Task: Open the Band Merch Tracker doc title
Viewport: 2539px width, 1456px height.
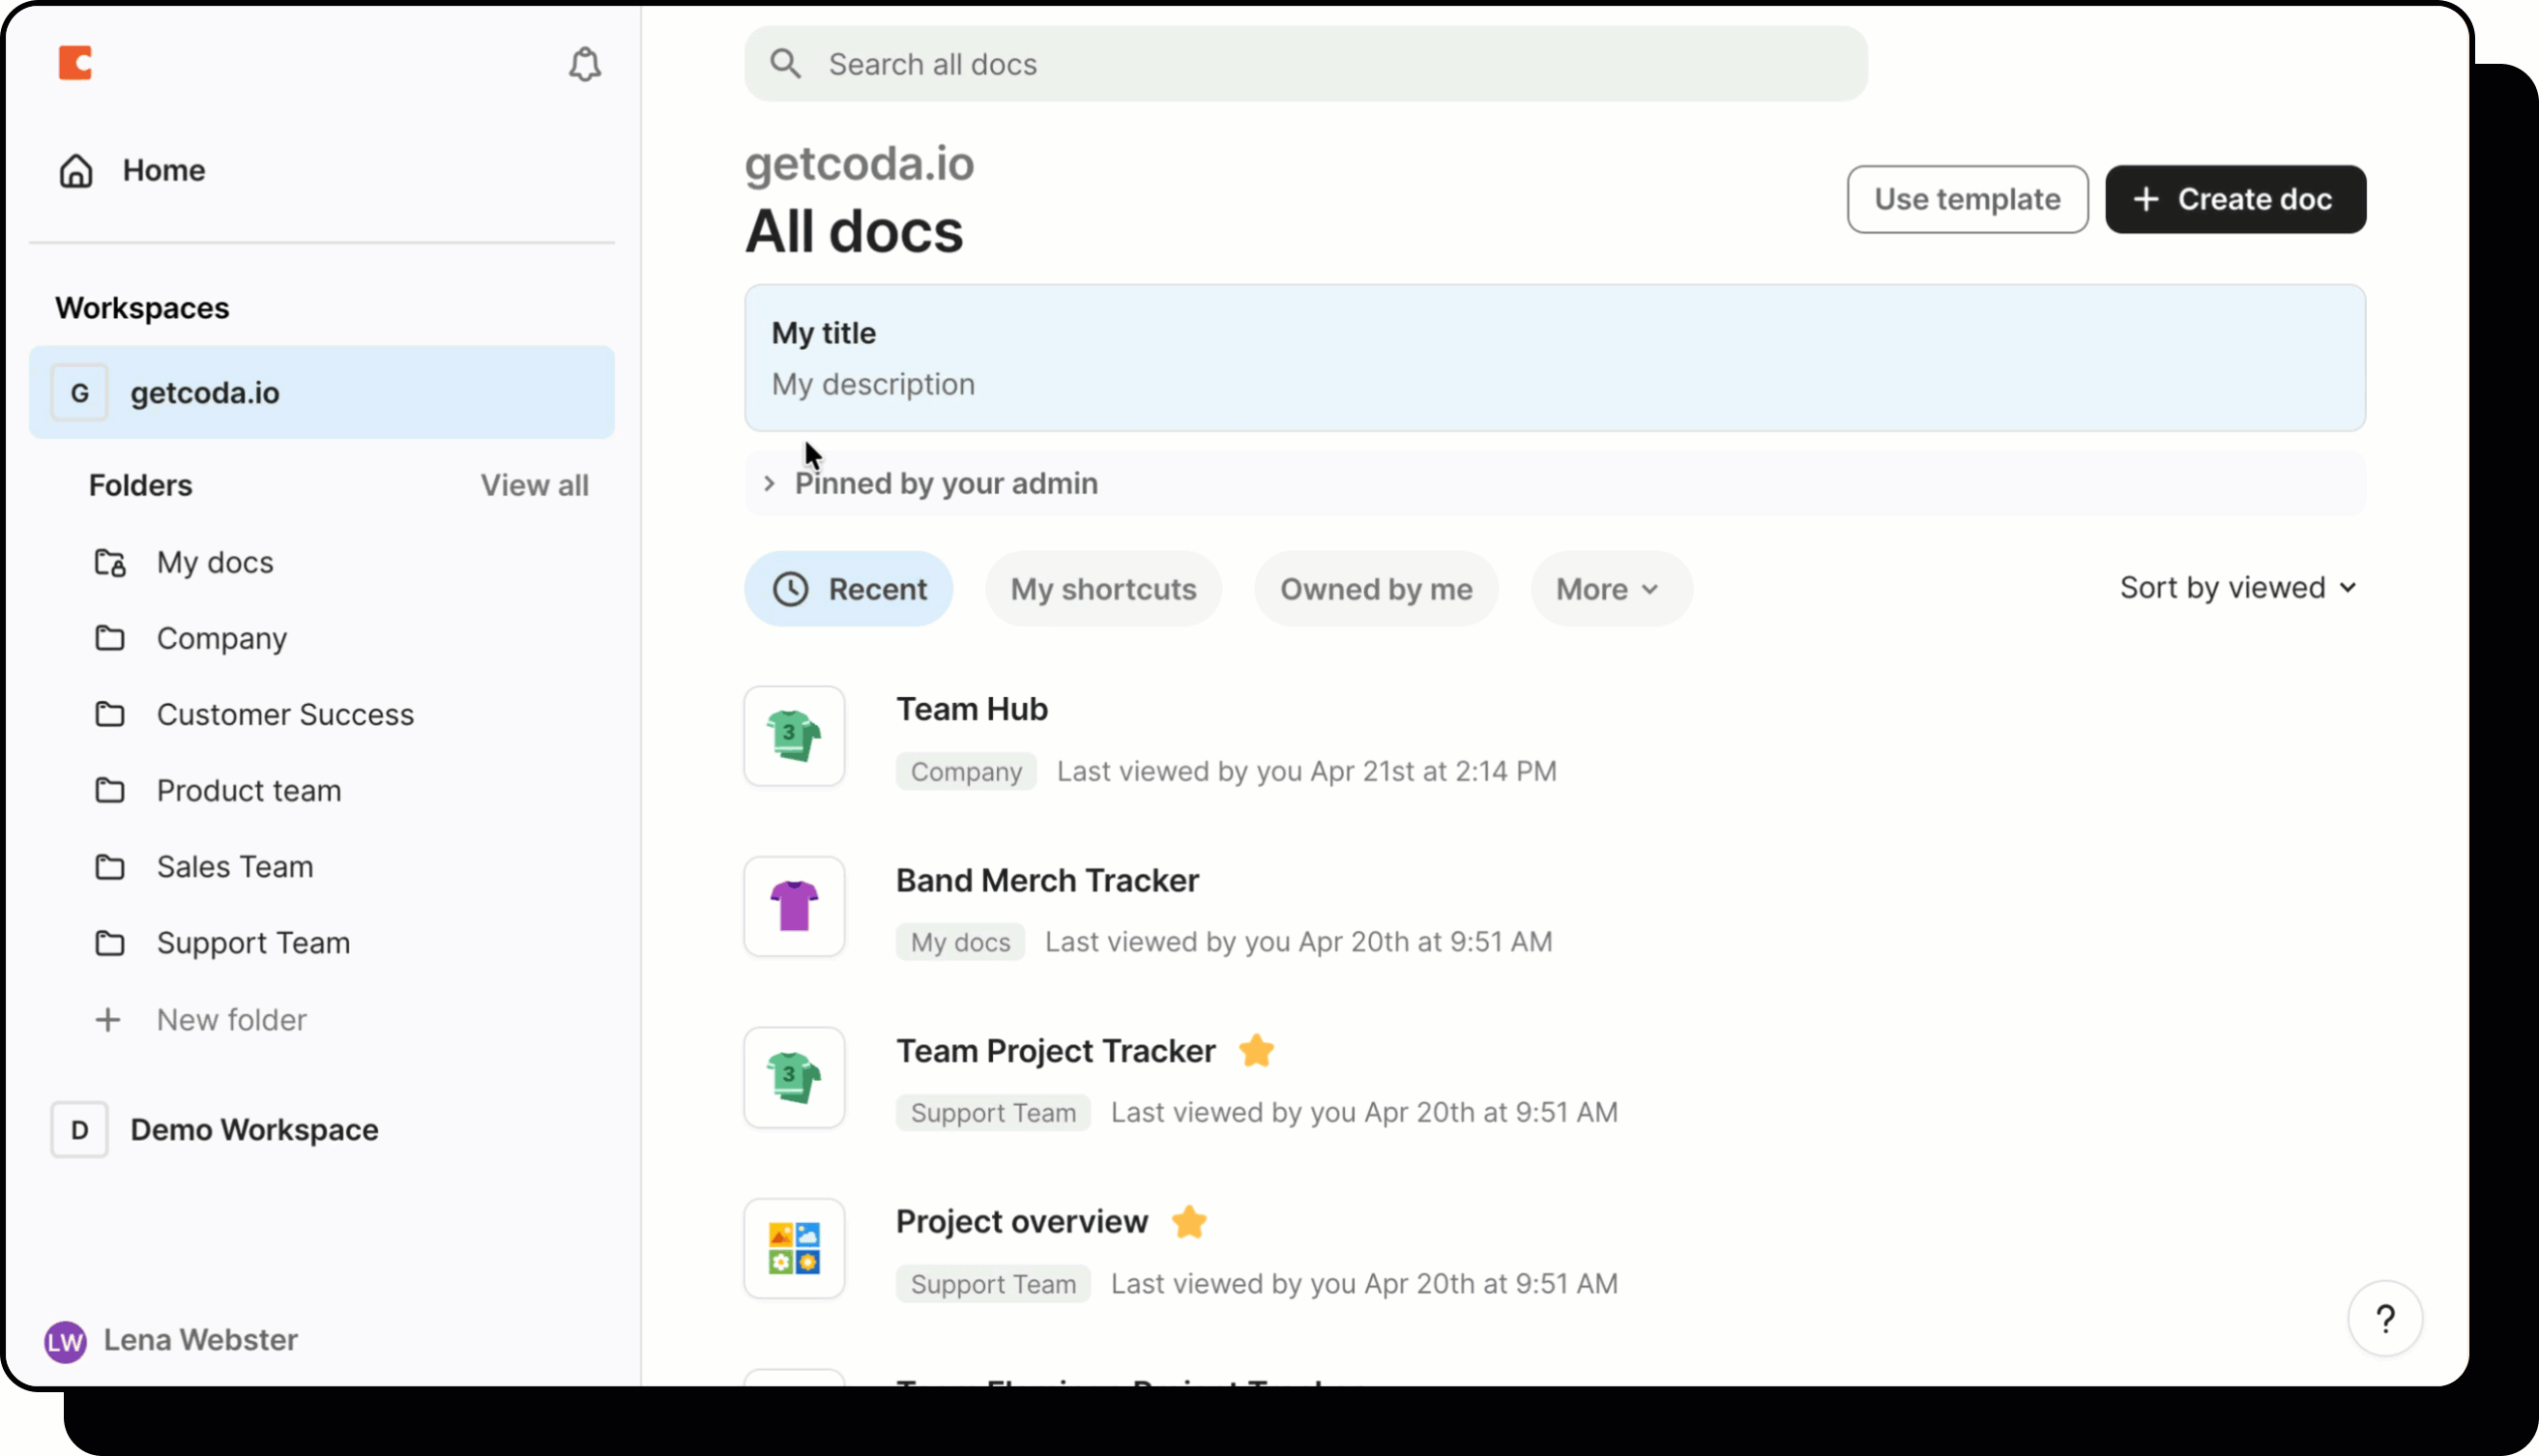Action: point(1047,880)
